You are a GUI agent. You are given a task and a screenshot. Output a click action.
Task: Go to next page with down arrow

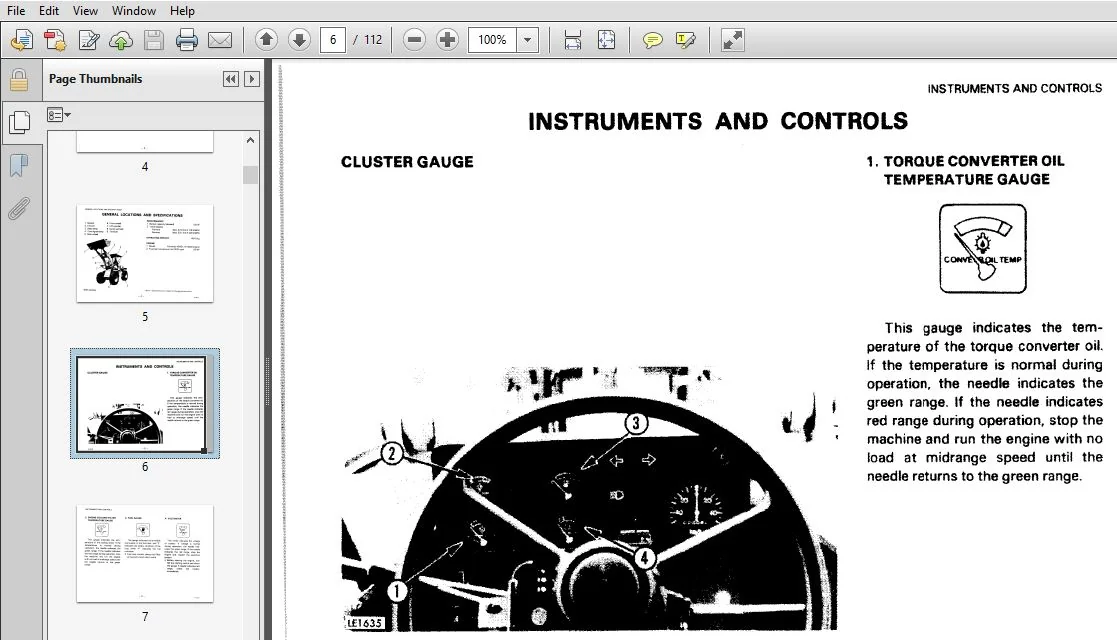(299, 40)
